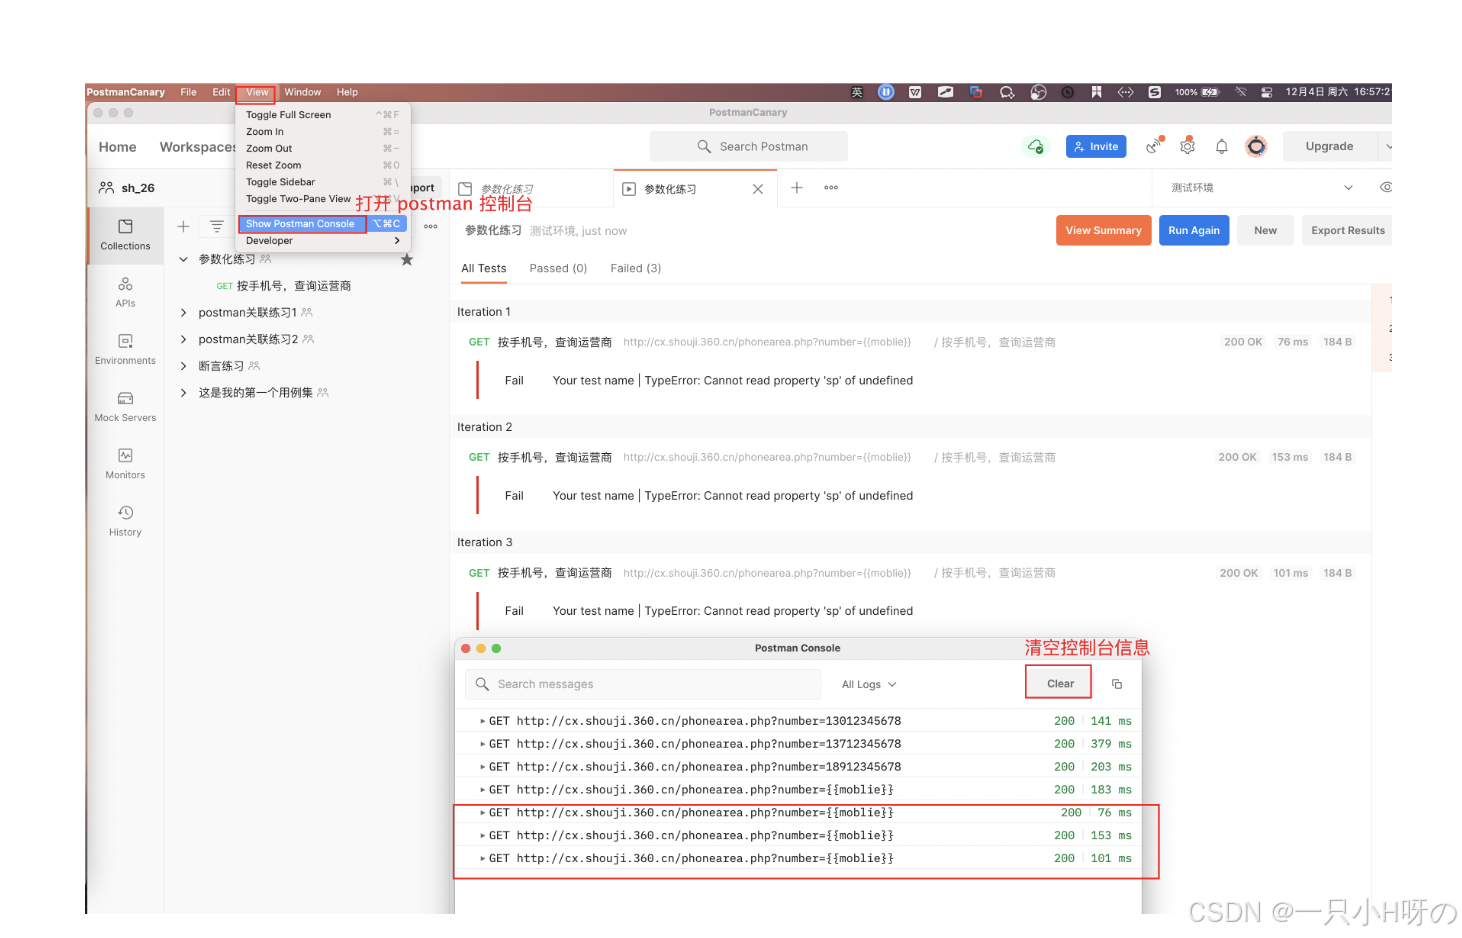Click the Wi-Fi icon in macOS menu bar

pos(1241,92)
